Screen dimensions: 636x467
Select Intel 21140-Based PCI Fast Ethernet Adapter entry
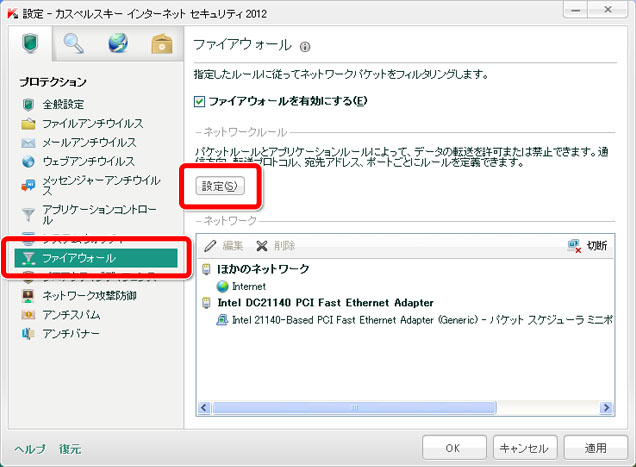(422, 320)
